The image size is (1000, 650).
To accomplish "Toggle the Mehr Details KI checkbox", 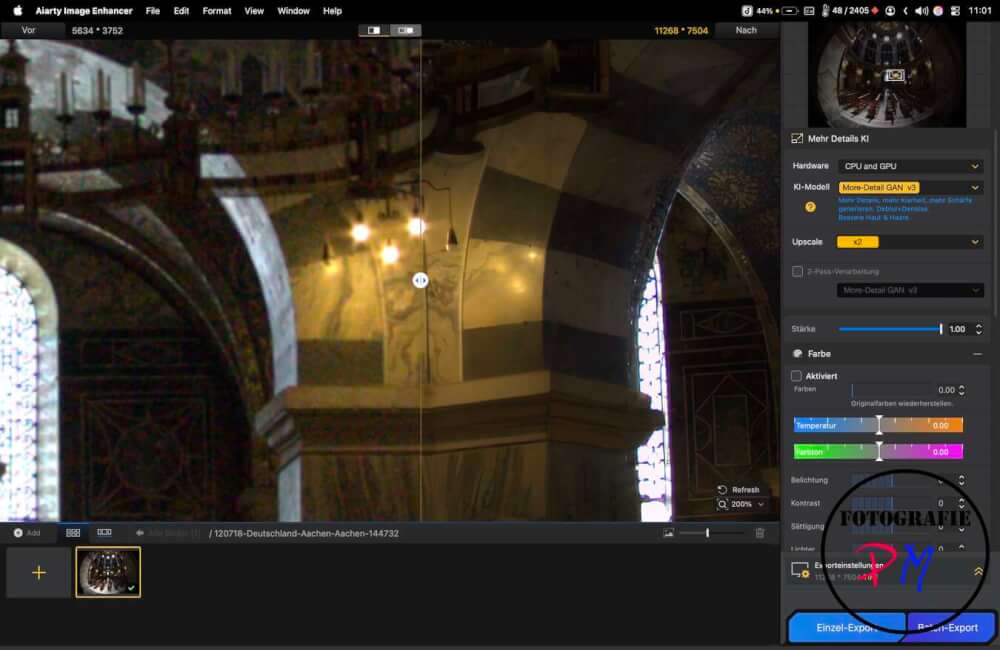I will tap(796, 139).
